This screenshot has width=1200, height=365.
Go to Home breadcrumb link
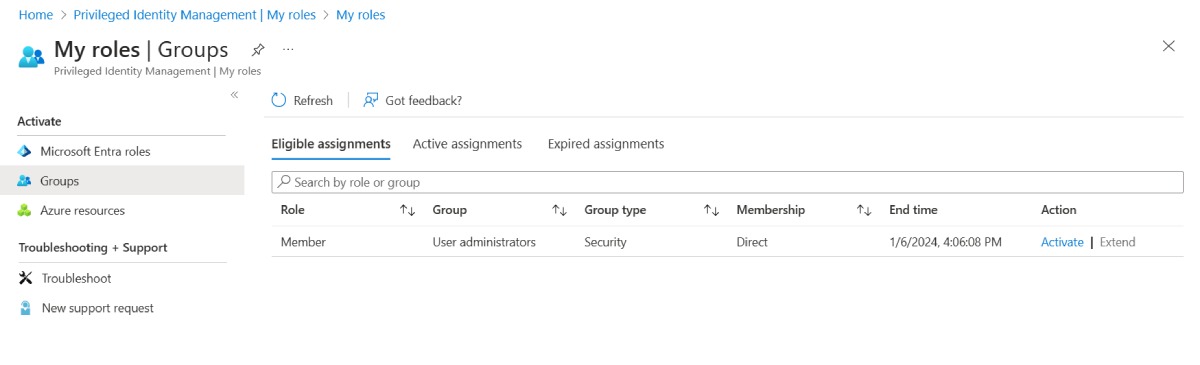[36, 15]
